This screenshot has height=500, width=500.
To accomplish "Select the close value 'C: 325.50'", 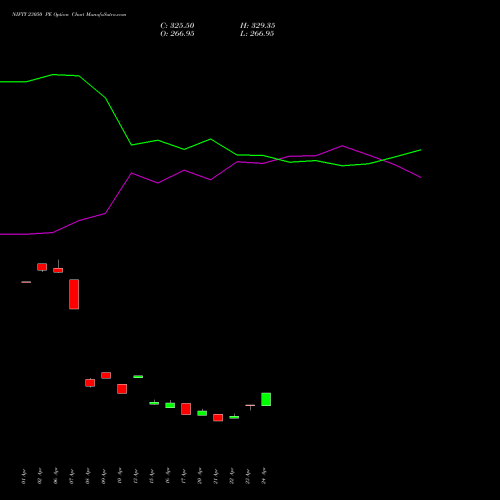I will coord(177,26).
